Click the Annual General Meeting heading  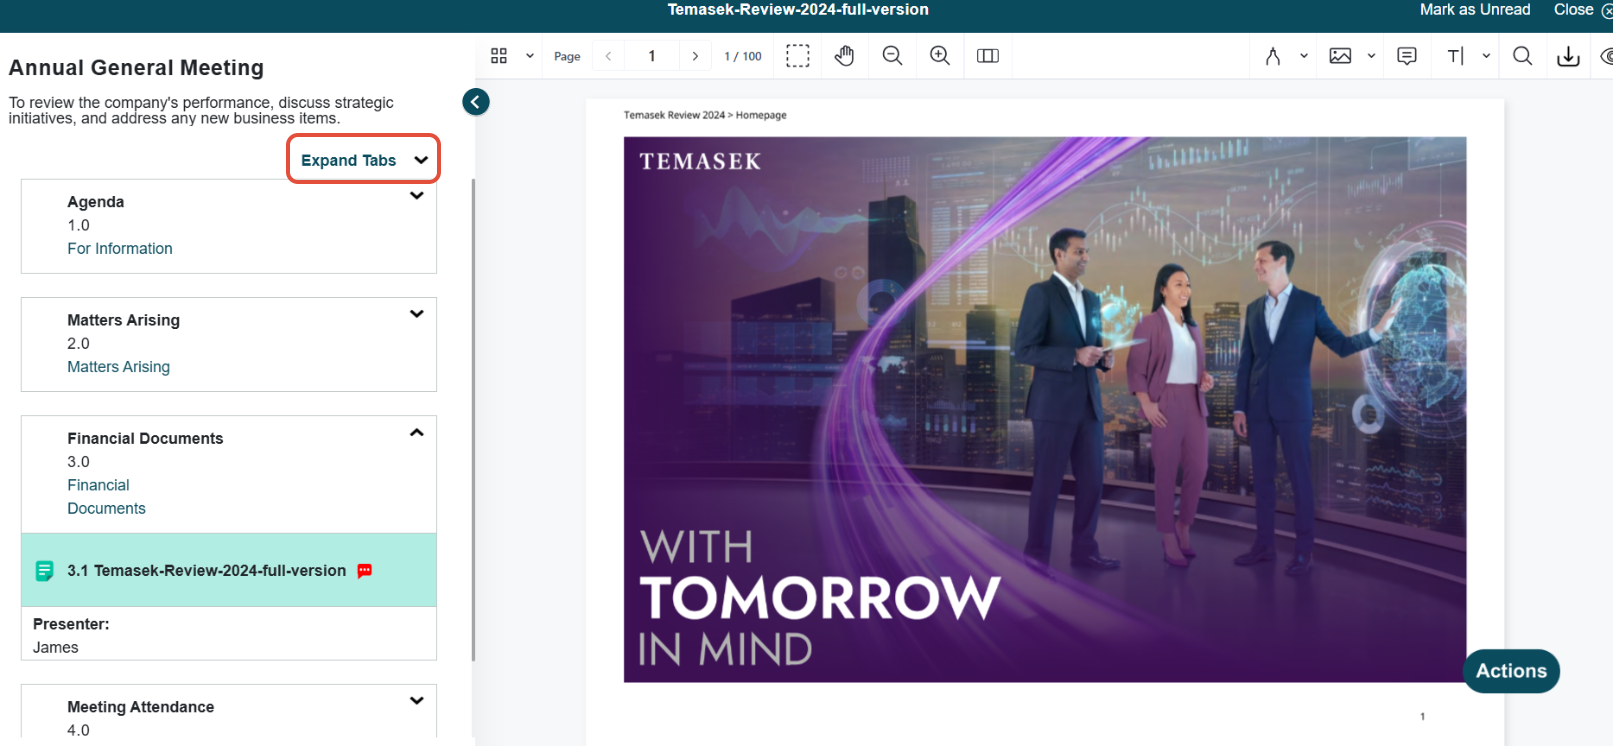pyautogui.click(x=136, y=68)
